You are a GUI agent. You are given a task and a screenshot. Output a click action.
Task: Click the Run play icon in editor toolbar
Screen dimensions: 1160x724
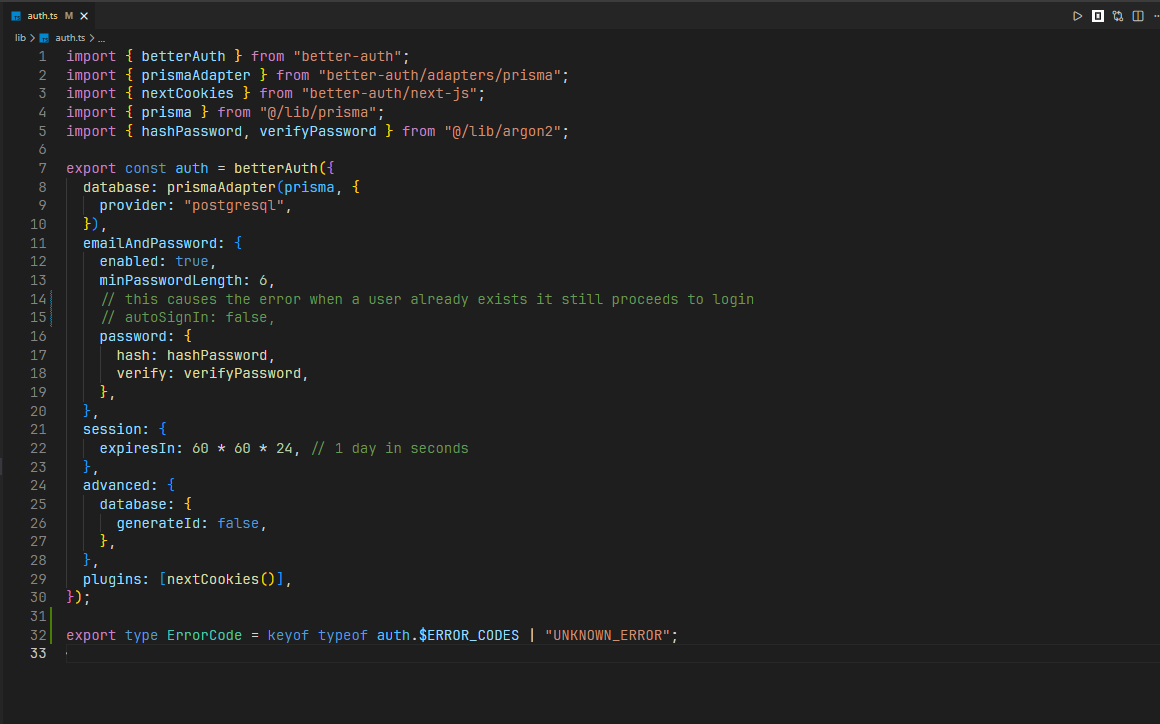click(1077, 16)
